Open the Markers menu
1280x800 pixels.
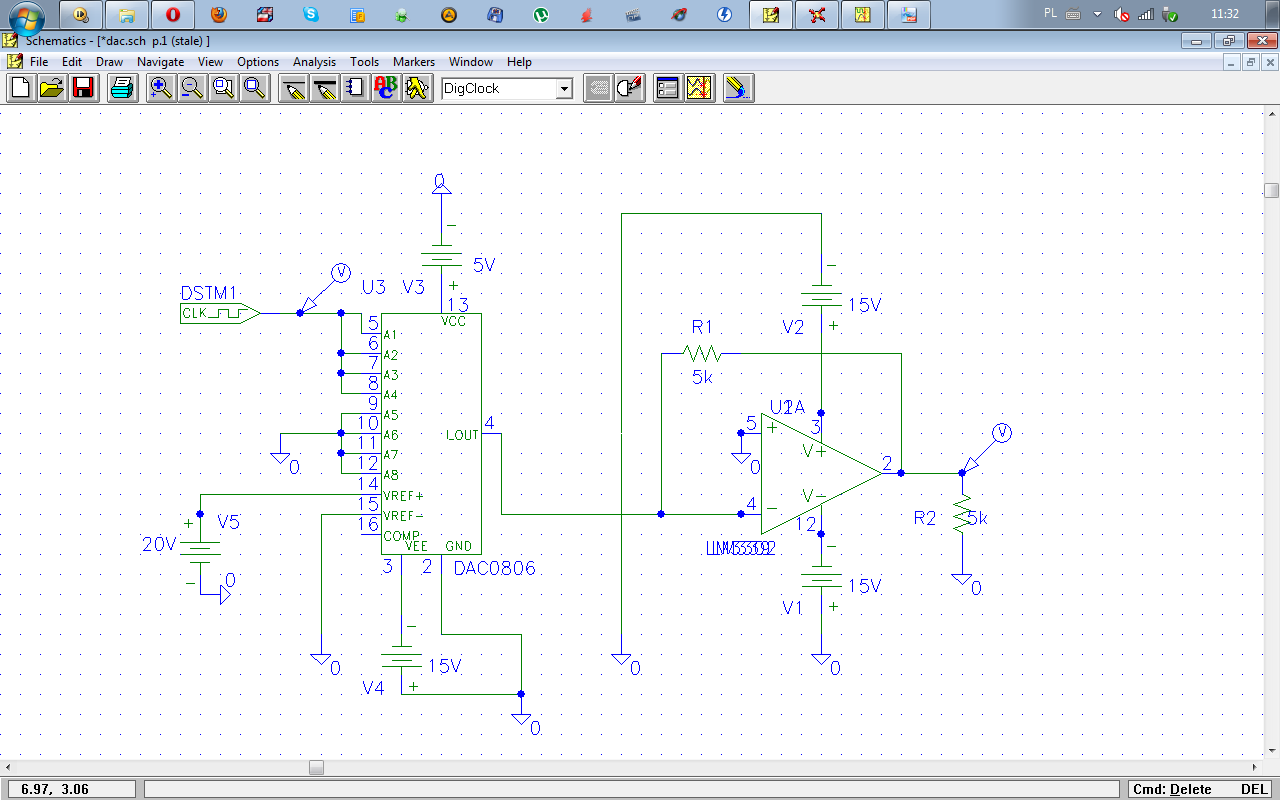pos(413,62)
